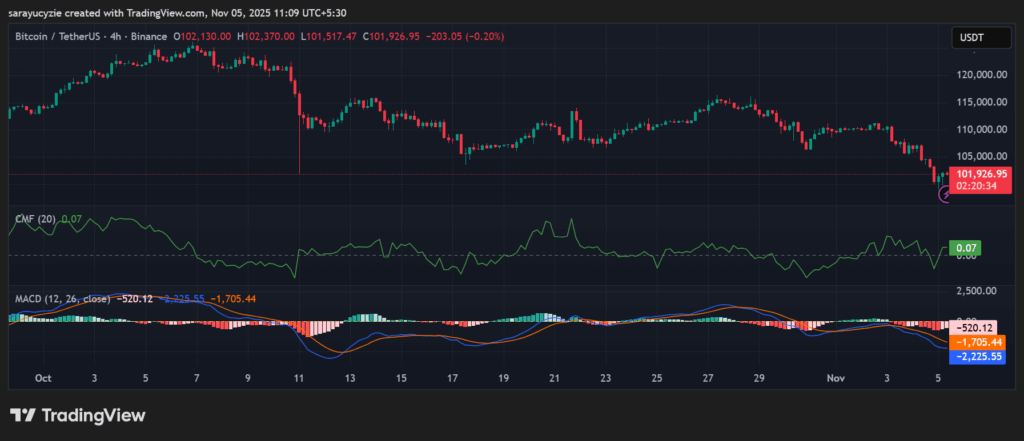Screen dimensions: 1024x441
Task: Click the Oct label on time axis
Action: (x=42, y=380)
